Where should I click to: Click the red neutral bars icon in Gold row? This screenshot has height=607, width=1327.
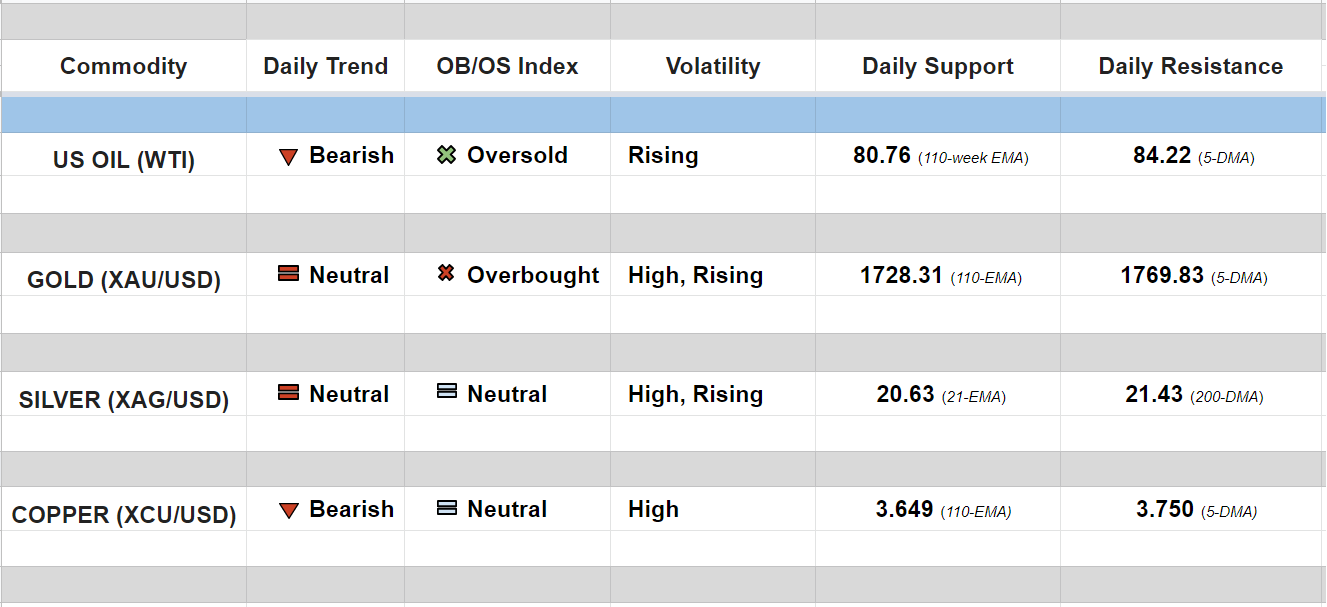(289, 274)
